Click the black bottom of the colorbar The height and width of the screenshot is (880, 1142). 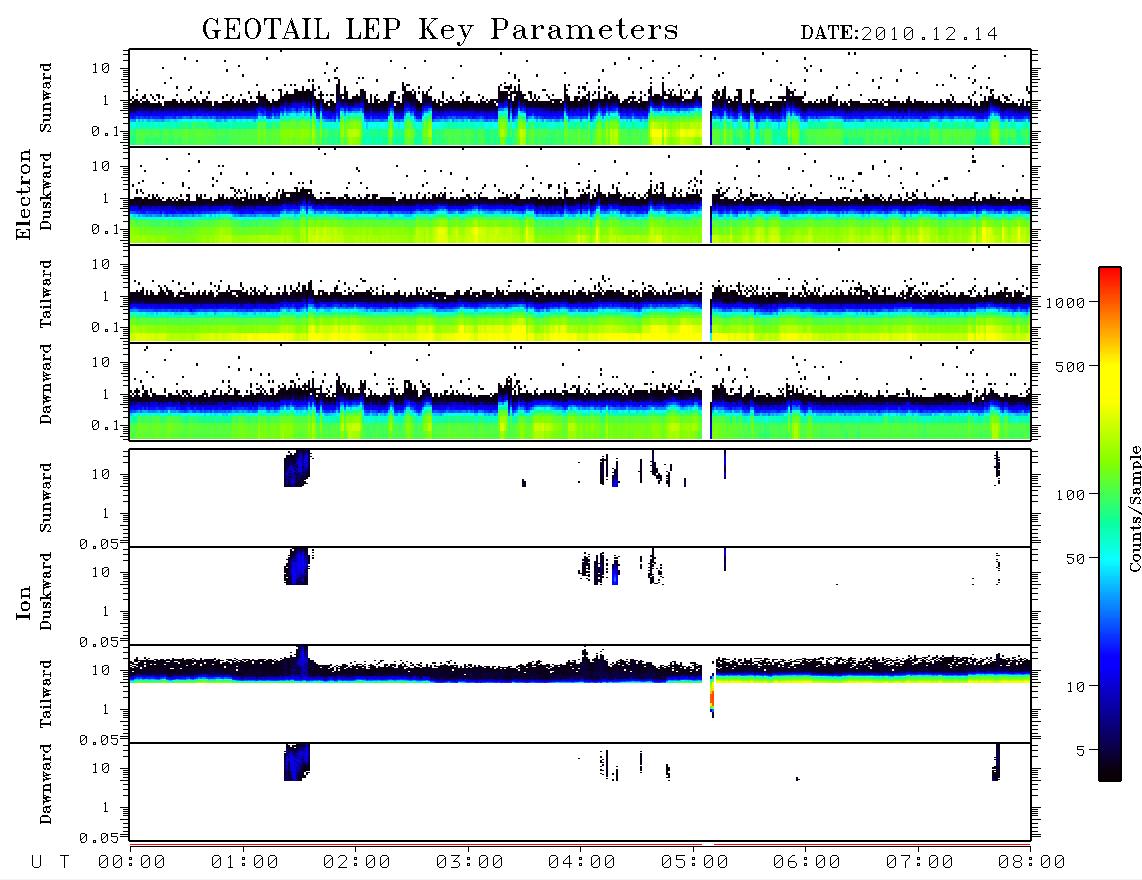click(x=1110, y=769)
